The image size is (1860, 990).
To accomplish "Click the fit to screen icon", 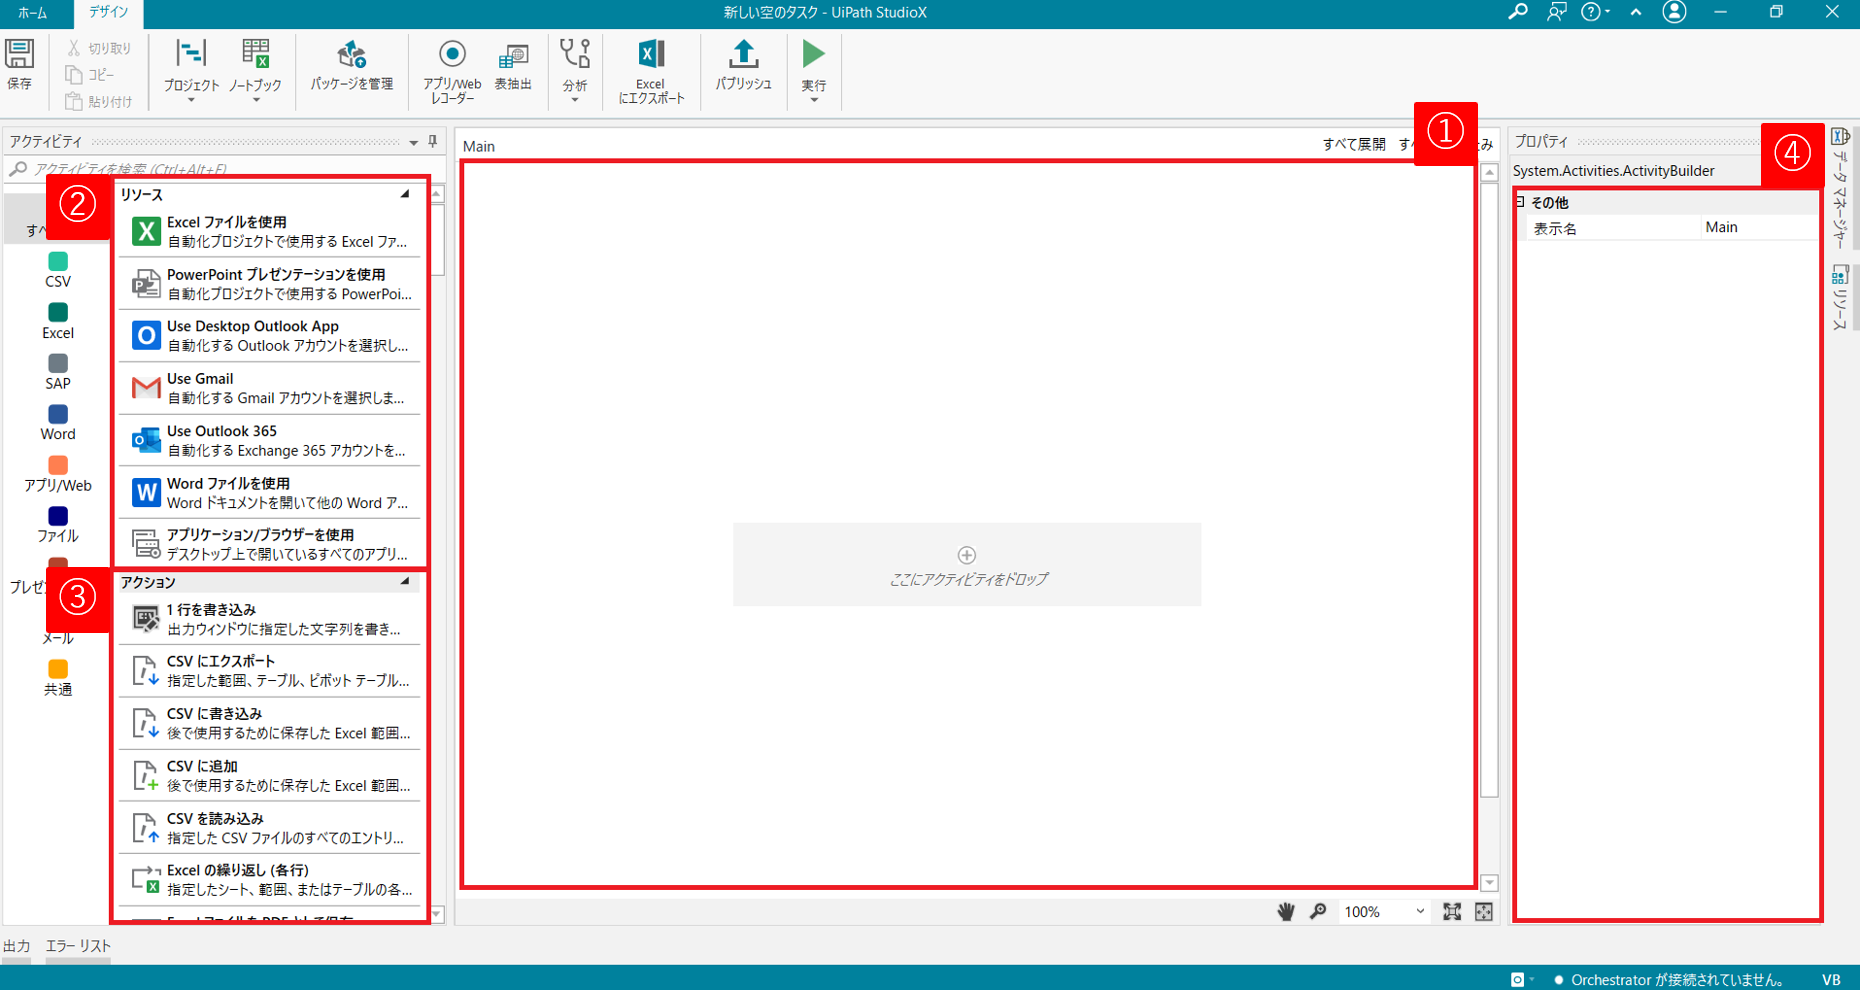I will 1452,911.
